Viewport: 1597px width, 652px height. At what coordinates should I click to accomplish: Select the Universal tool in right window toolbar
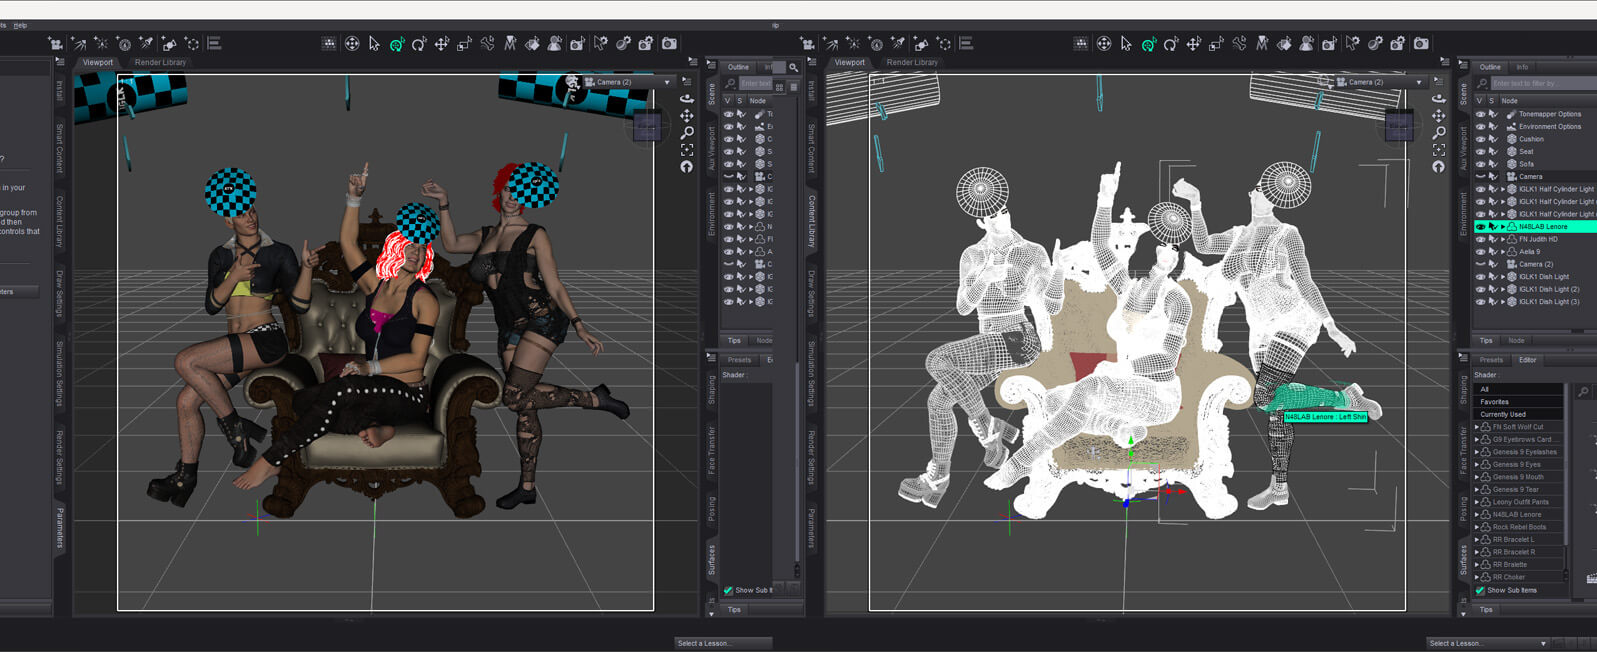1148,44
